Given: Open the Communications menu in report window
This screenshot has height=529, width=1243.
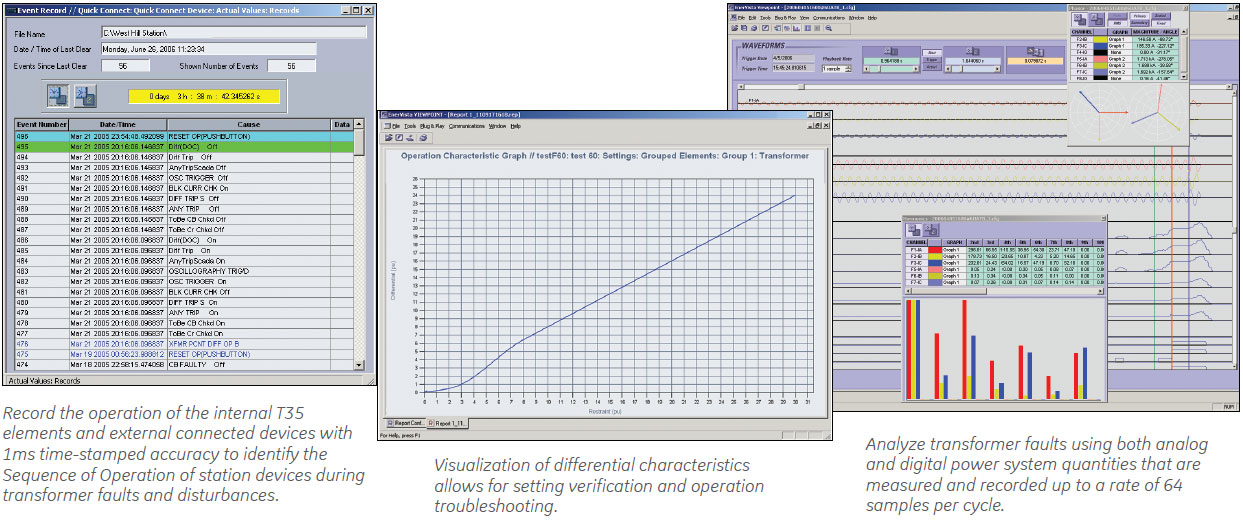Looking at the screenshot, I should point(466,126).
